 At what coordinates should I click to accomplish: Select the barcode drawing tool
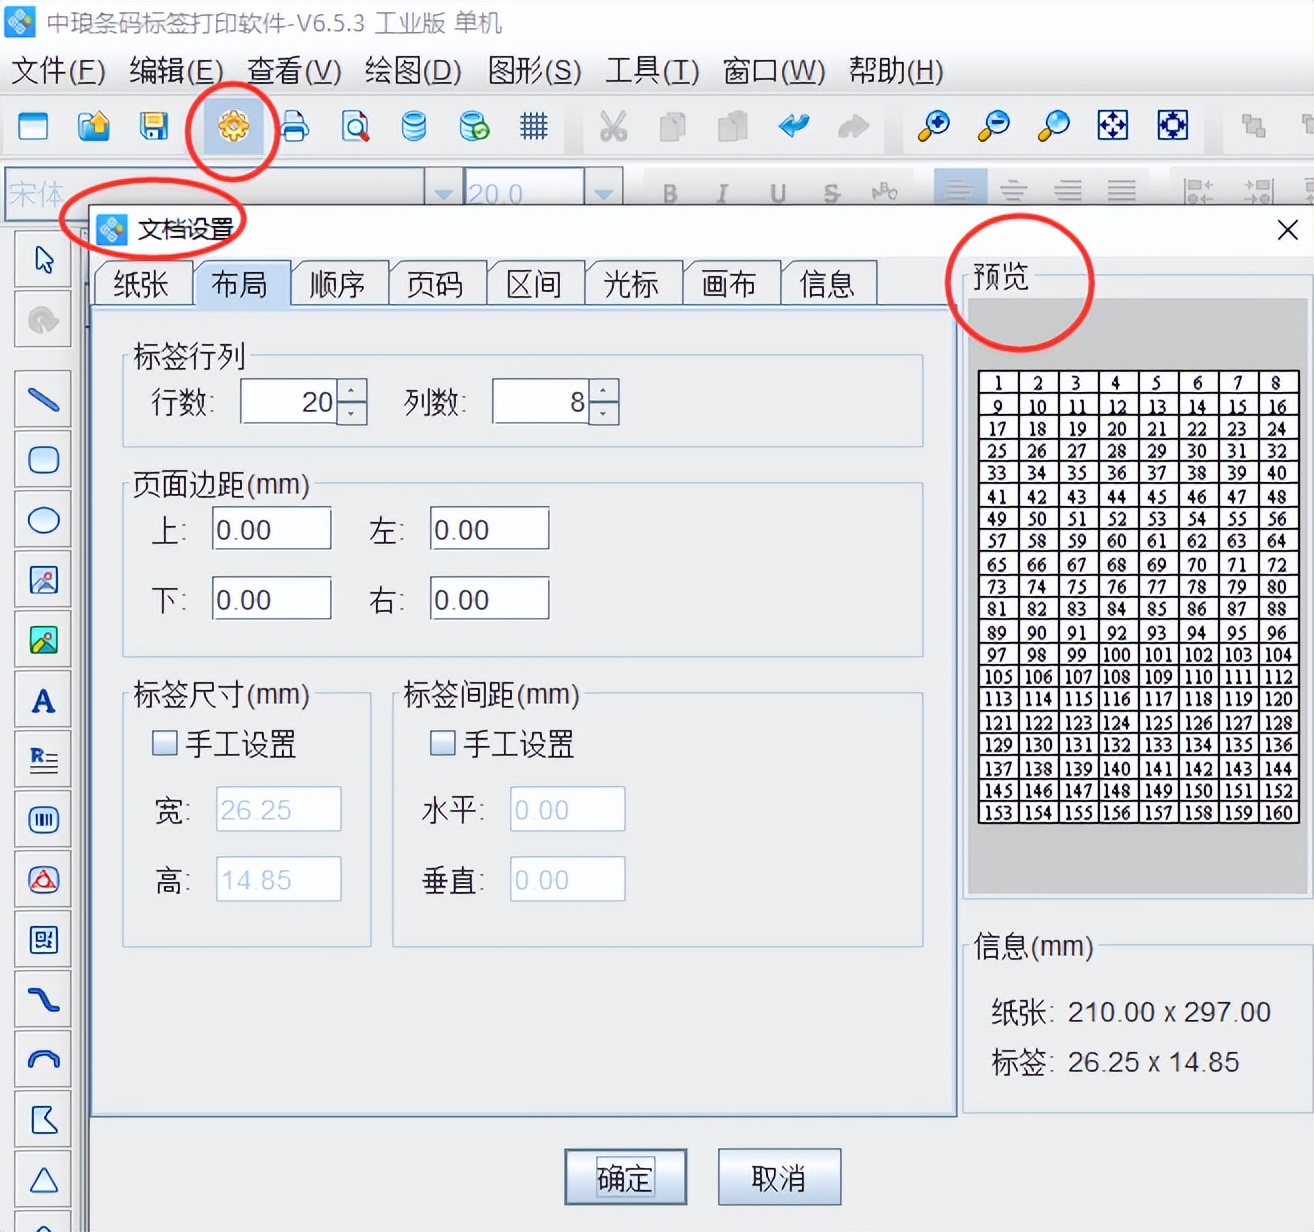(x=43, y=820)
